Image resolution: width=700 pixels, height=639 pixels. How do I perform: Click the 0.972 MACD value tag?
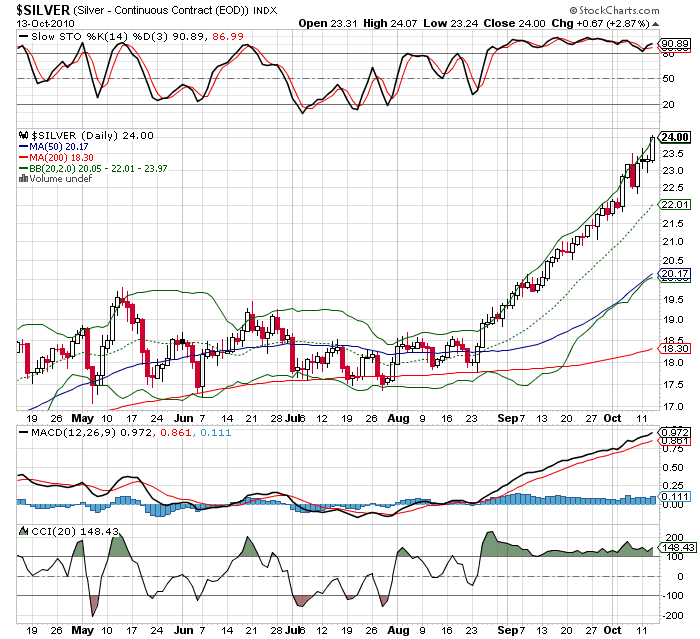click(x=675, y=431)
